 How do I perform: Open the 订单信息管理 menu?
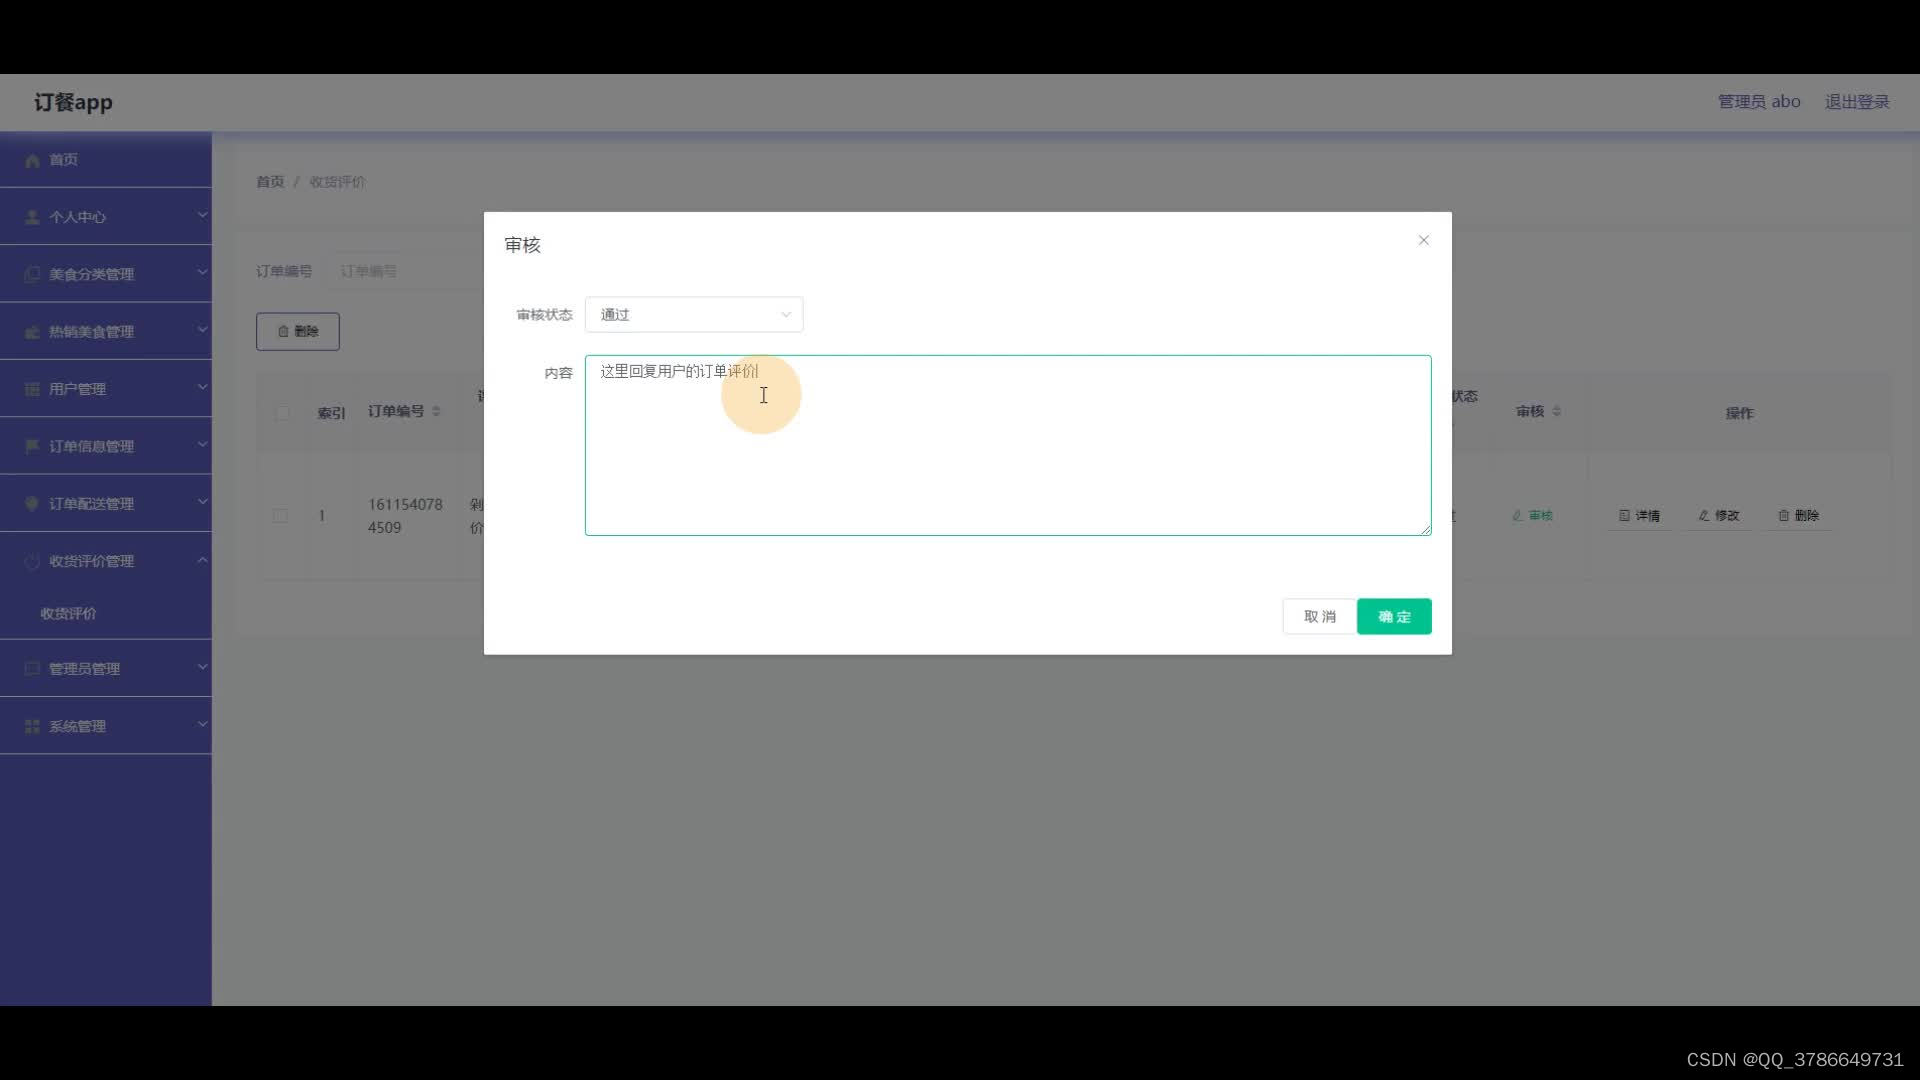coord(106,446)
